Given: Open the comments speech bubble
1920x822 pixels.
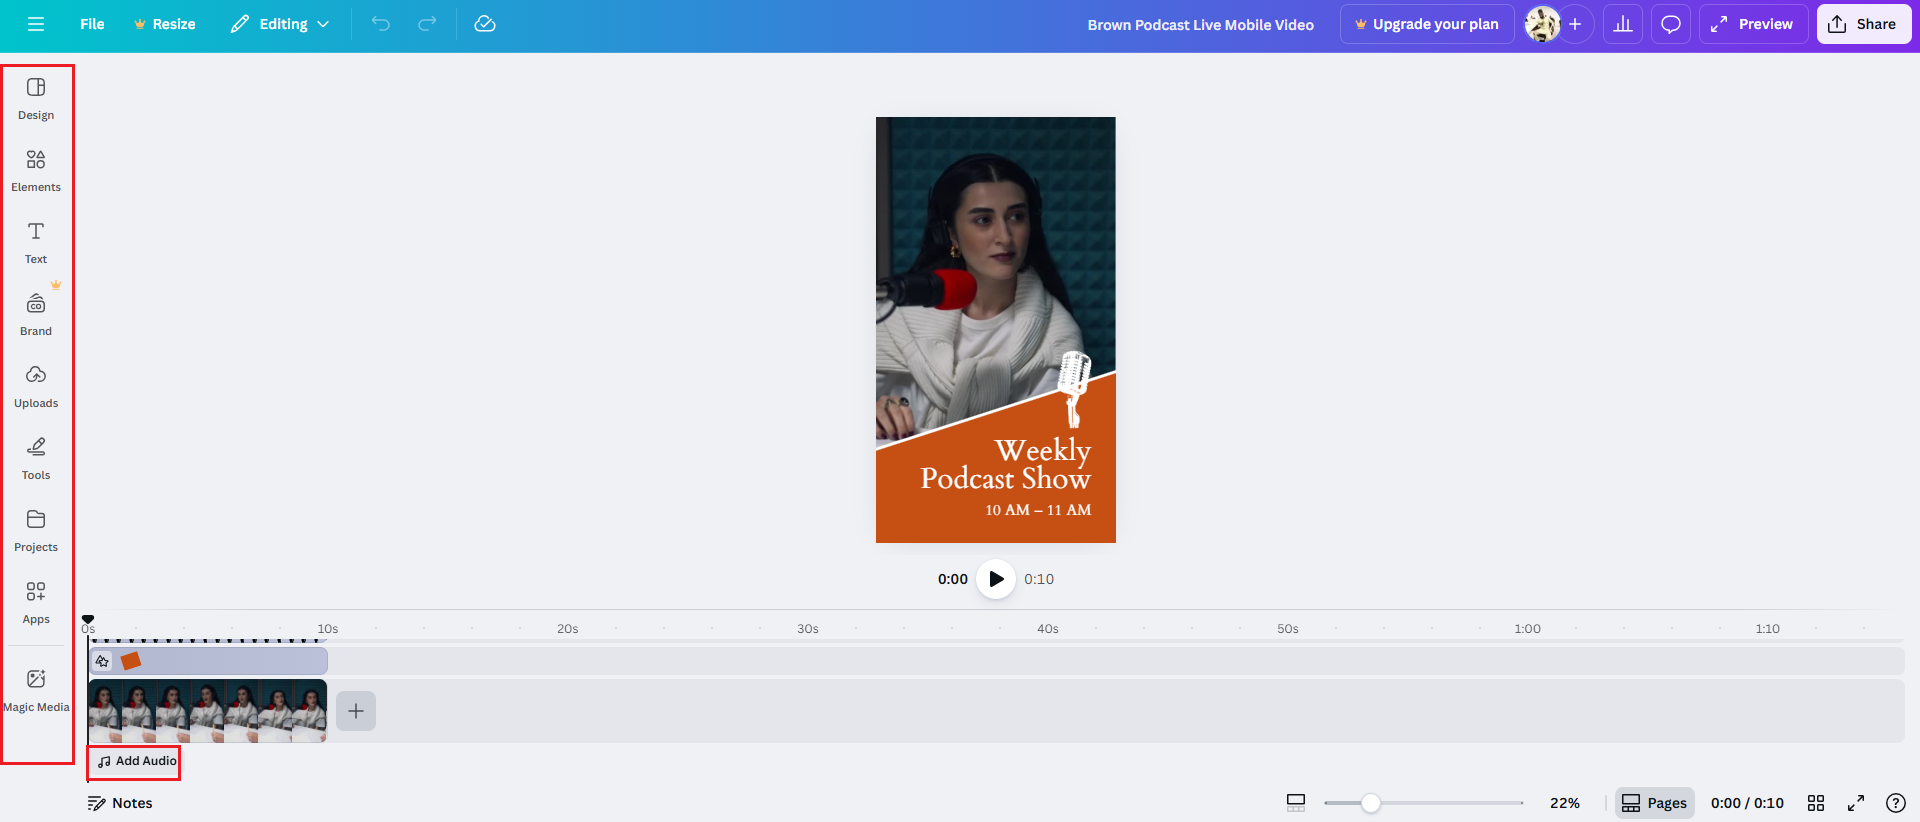Looking at the screenshot, I should 1671,24.
